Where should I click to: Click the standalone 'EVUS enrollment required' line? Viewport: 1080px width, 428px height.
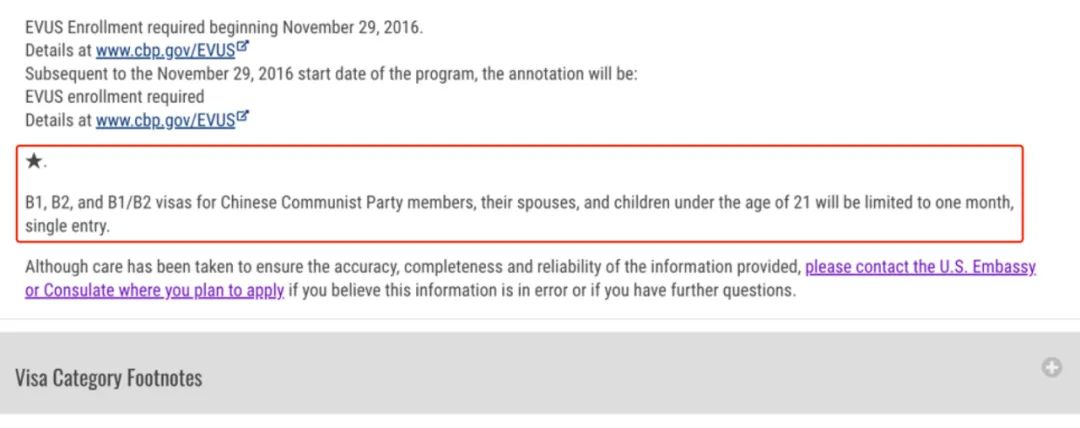tap(115, 96)
